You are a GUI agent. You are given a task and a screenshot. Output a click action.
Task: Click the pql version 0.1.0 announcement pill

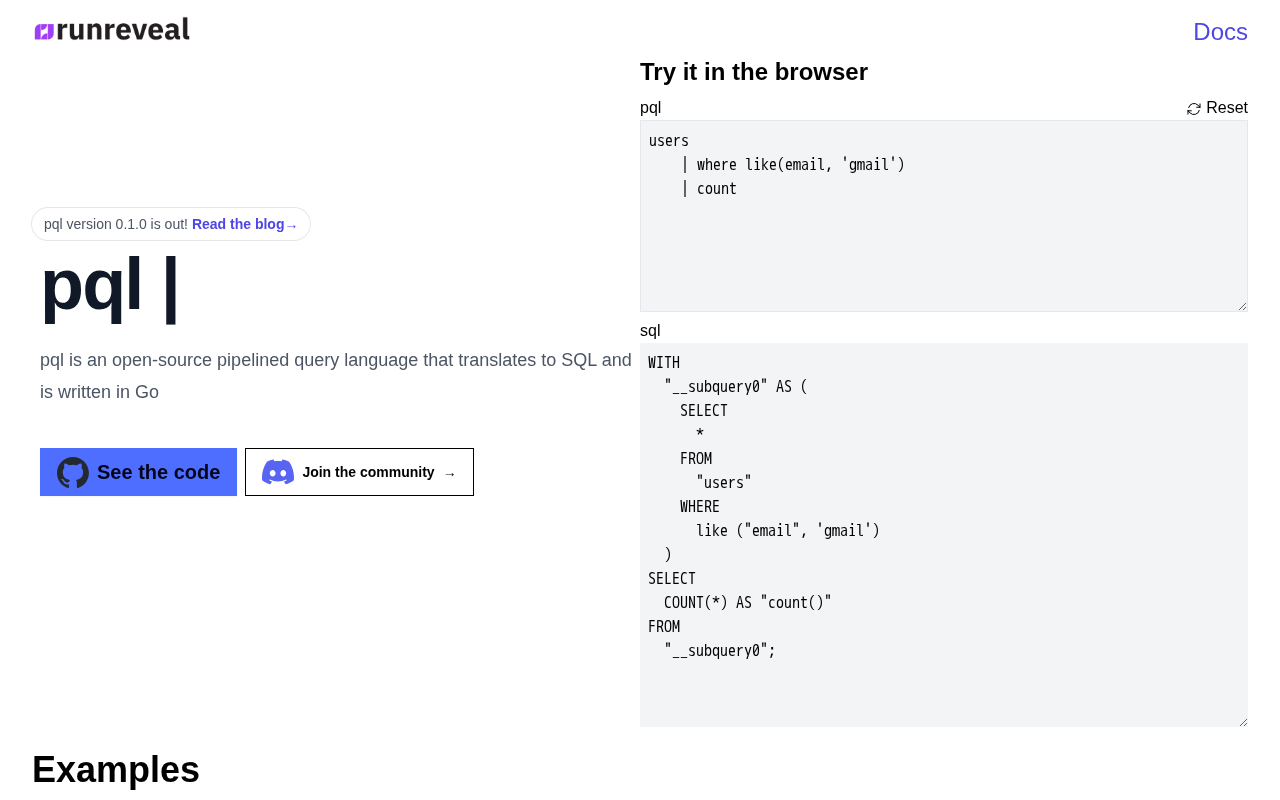(x=171, y=224)
